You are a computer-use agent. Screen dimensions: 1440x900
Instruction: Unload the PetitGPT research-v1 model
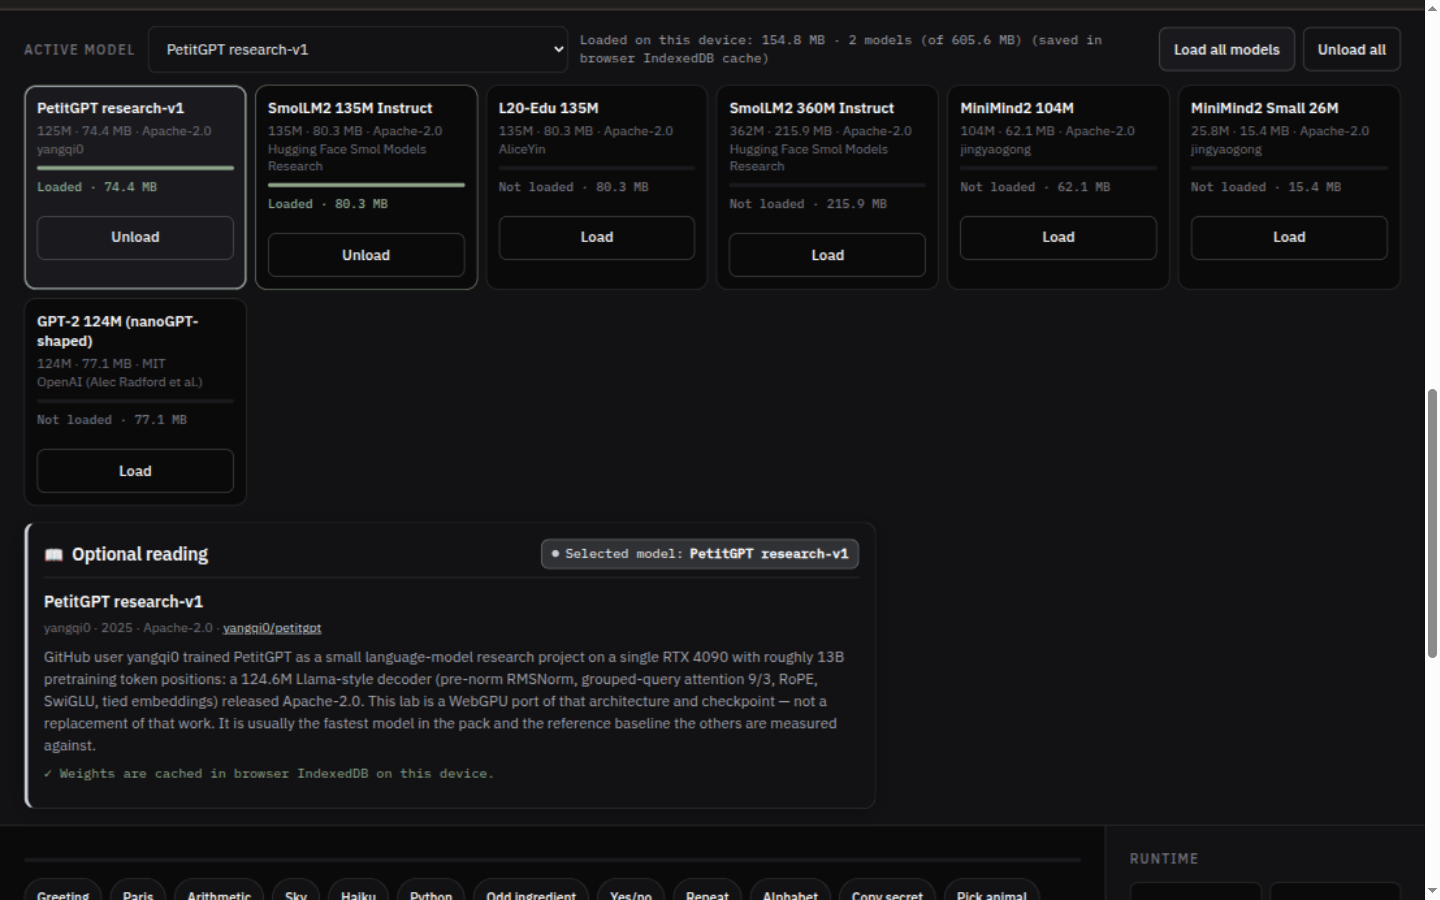coord(135,238)
